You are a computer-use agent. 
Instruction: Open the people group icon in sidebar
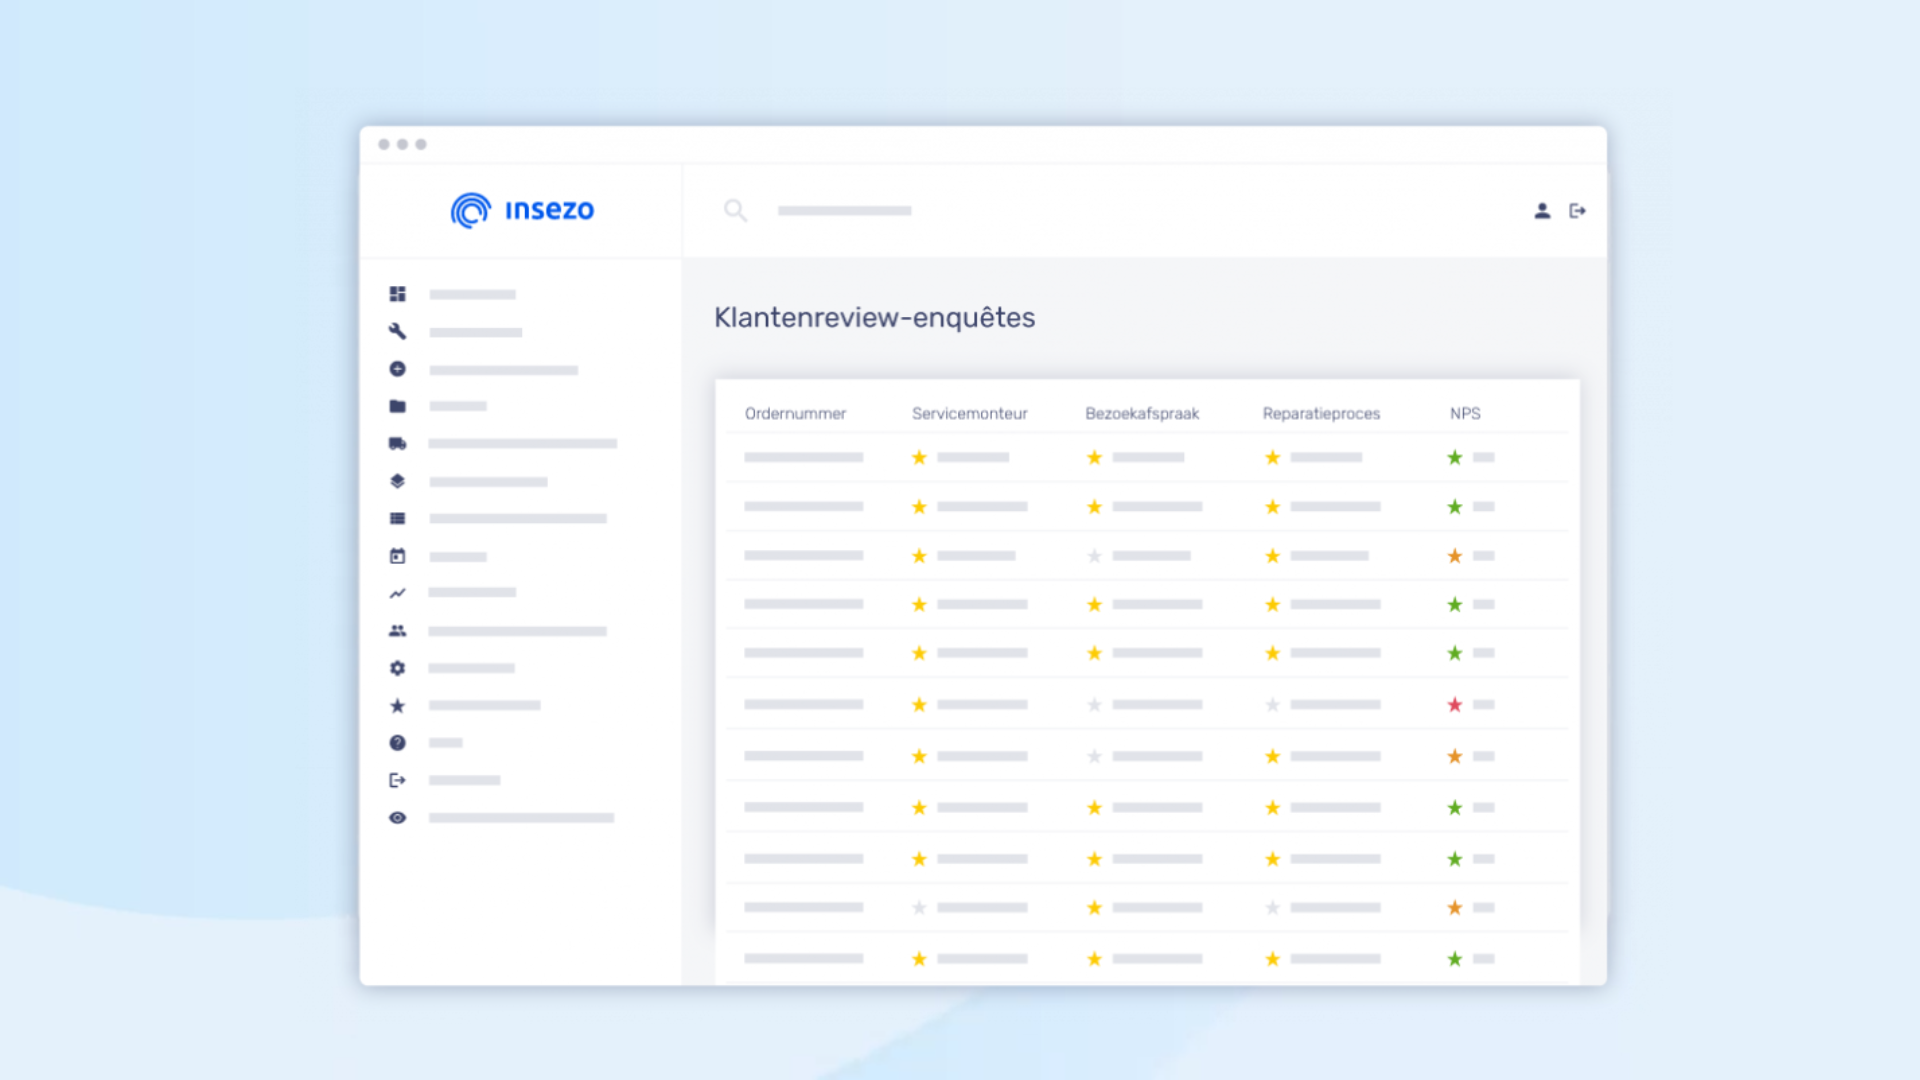pos(397,631)
